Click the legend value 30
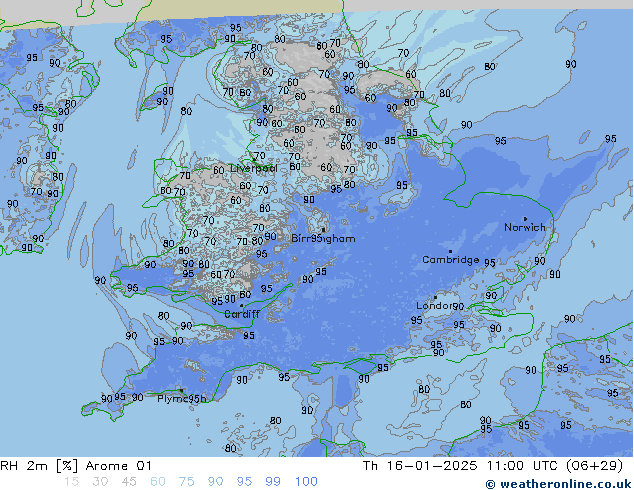 100,482
